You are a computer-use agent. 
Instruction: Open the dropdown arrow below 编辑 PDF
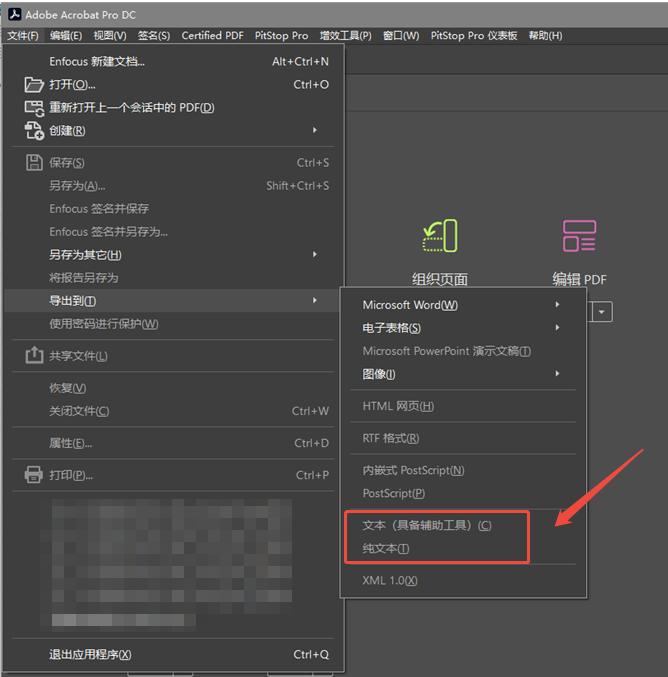point(602,312)
